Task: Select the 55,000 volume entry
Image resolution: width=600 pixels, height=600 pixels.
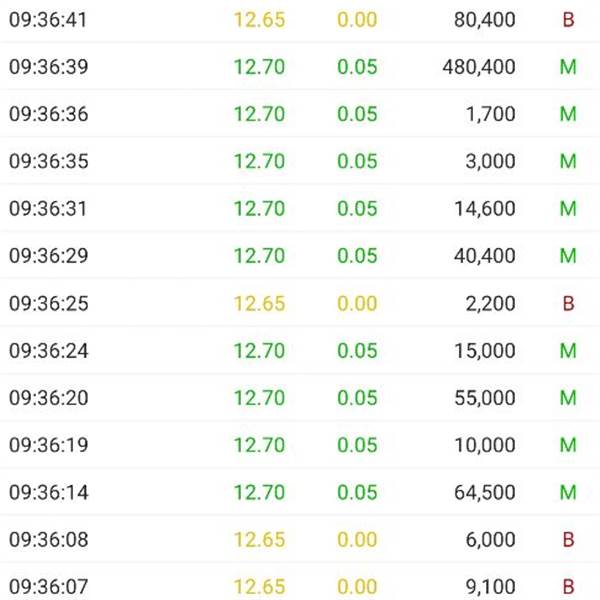Action: [x=484, y=398]
